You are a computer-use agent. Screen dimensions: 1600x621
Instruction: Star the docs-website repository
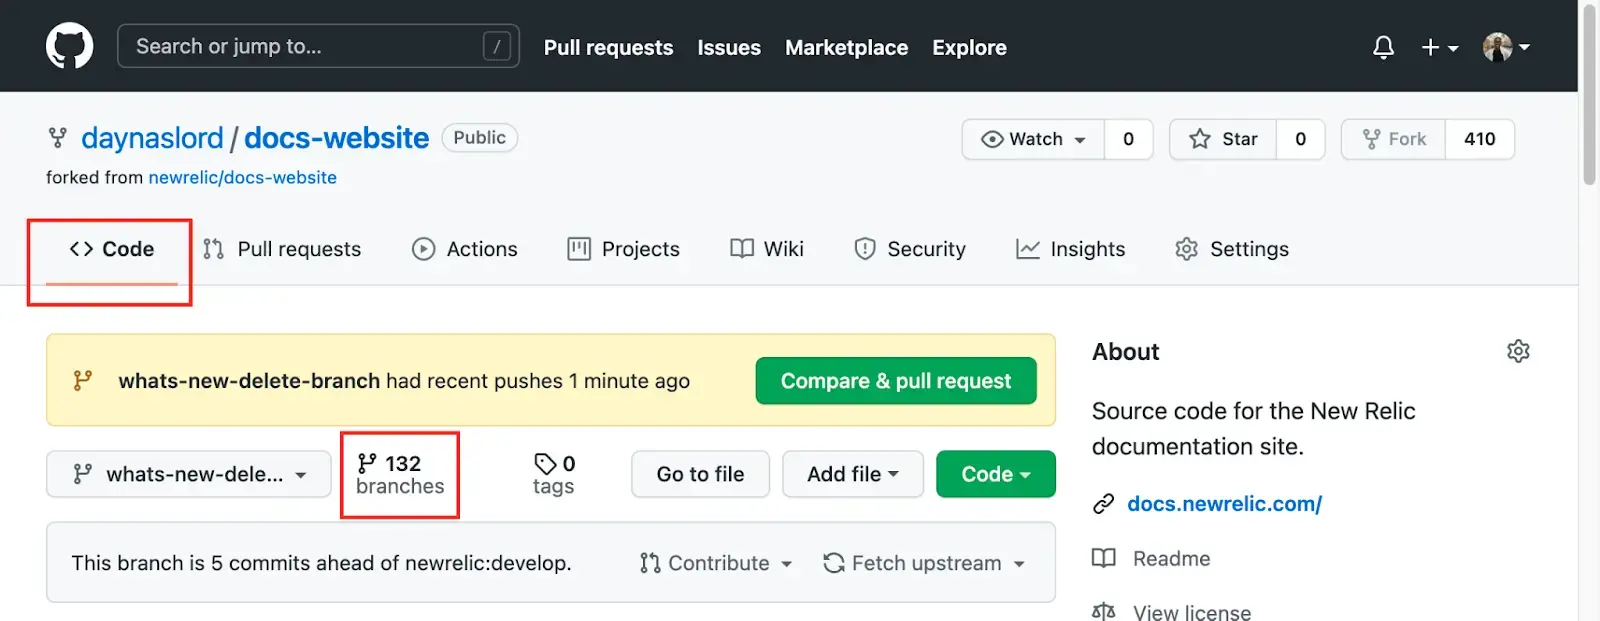tap(1223, 139)
